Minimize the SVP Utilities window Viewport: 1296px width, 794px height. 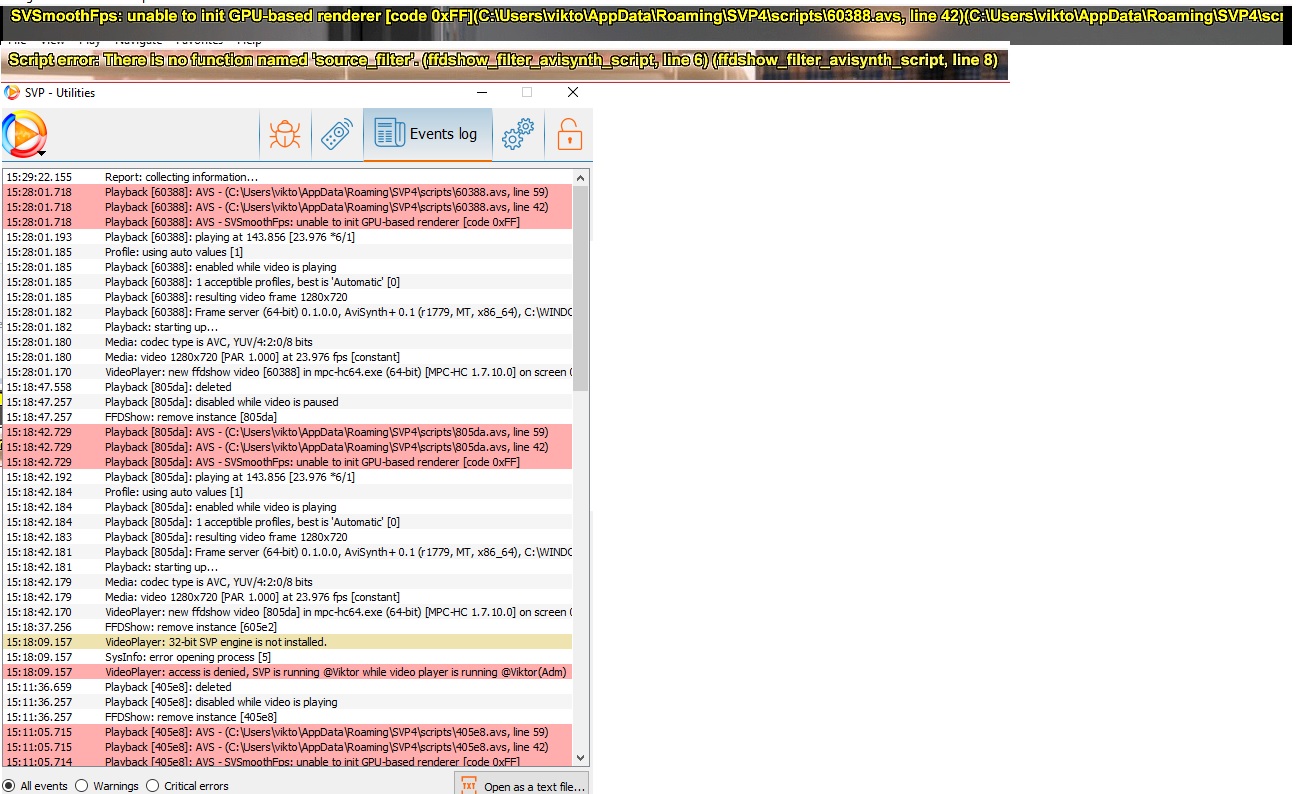482,93
